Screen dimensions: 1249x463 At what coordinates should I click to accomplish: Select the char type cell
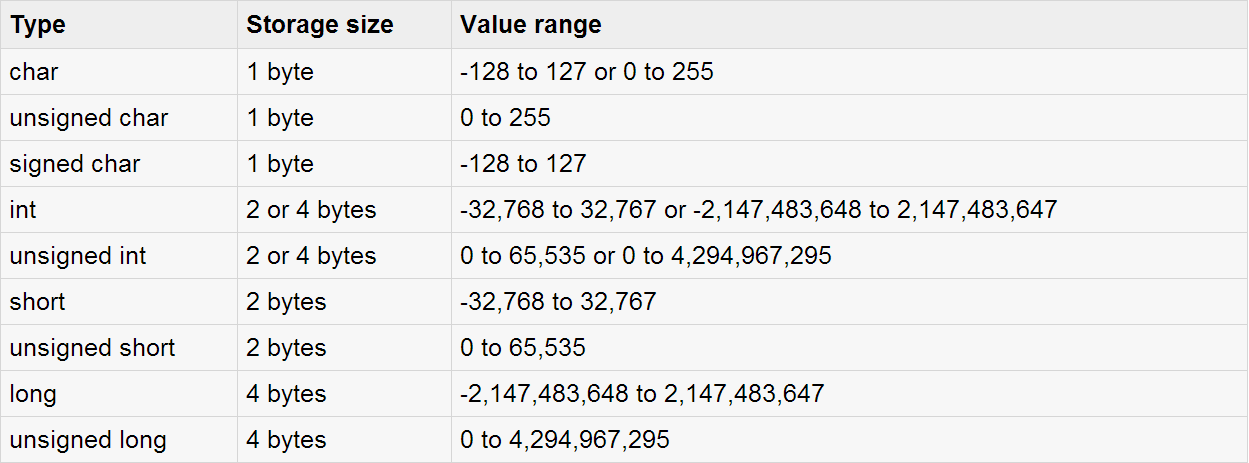(34, 72)
